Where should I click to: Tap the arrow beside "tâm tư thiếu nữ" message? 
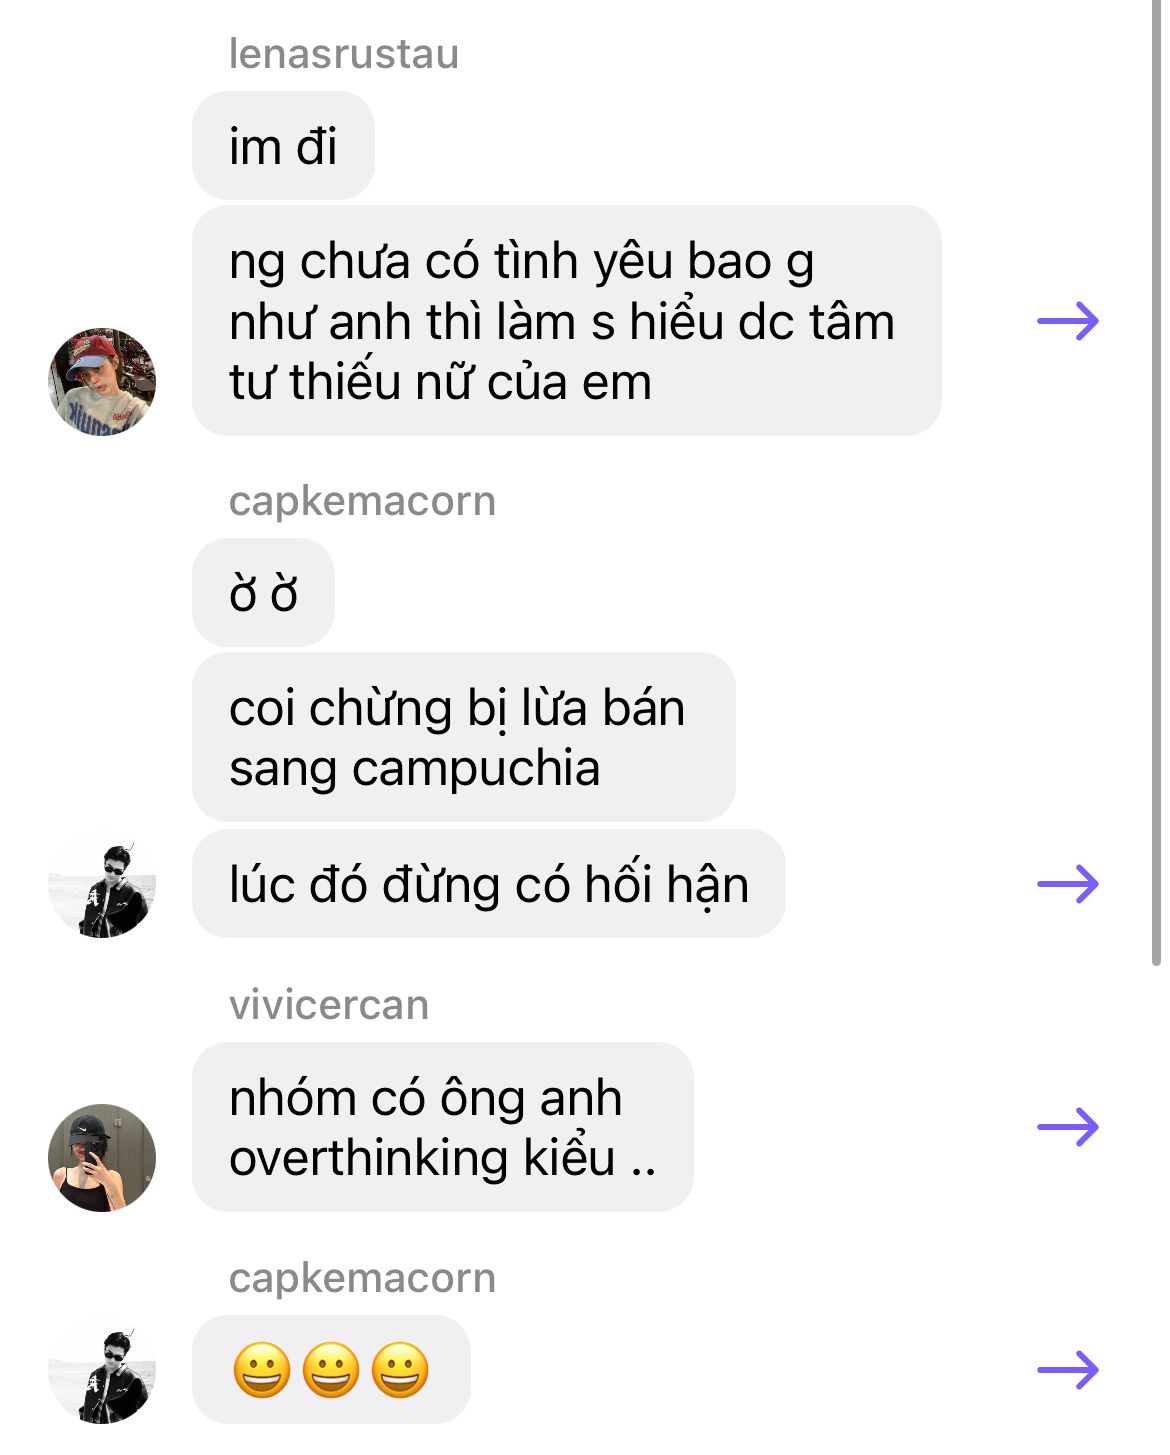click(1068, 321)
